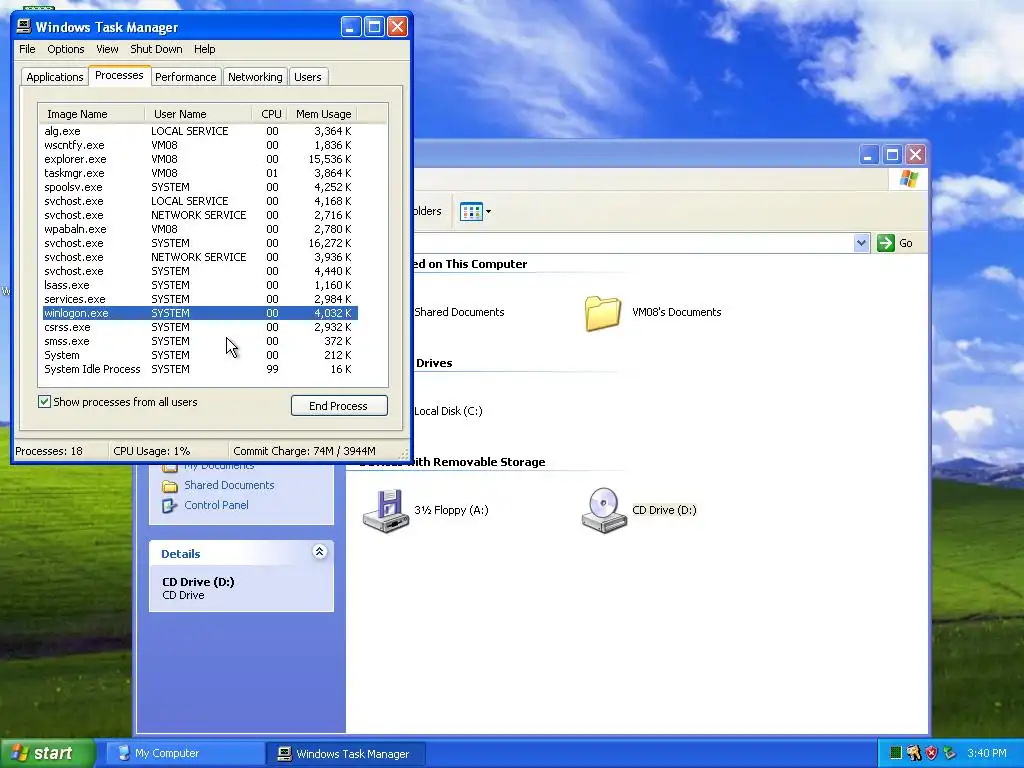Sort by Mem Usage column header

[x=323, y=114]
